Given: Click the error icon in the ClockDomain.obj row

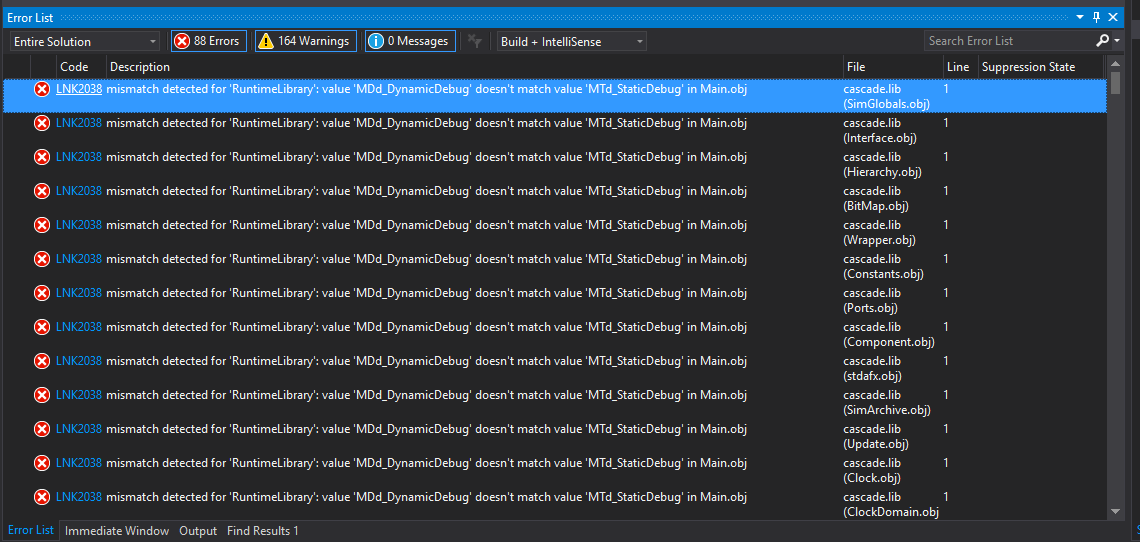Looking at the screenshot, I should pyautogui.click(x=42, y=496).
